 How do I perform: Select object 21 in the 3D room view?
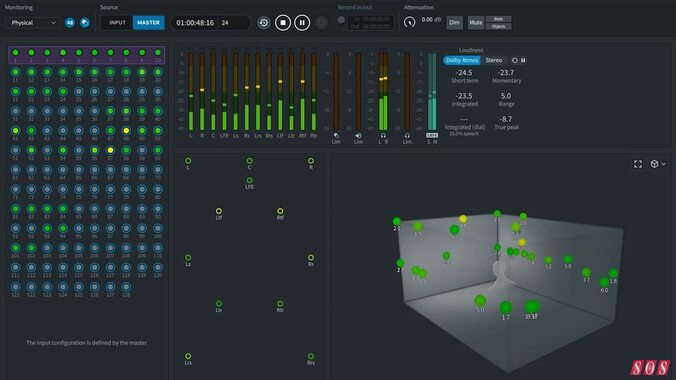[397, 222]
